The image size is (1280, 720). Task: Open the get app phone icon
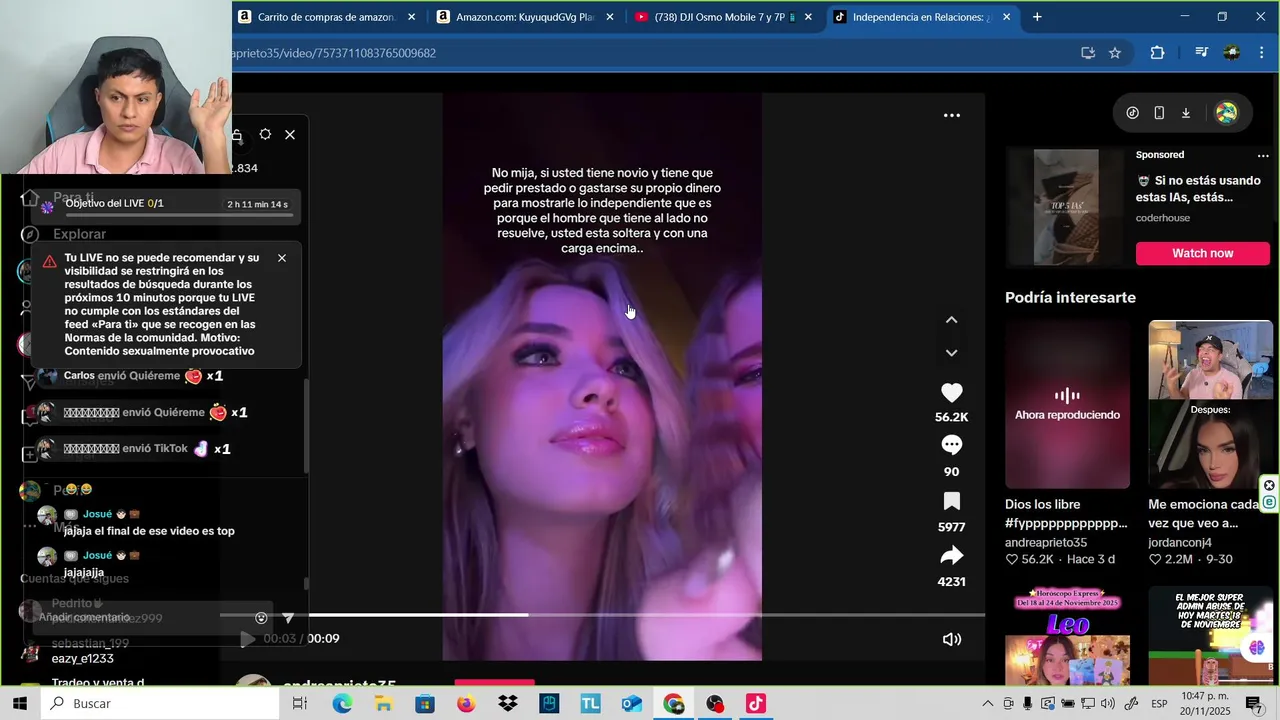pyautogui.click(x=1159, y=113)
